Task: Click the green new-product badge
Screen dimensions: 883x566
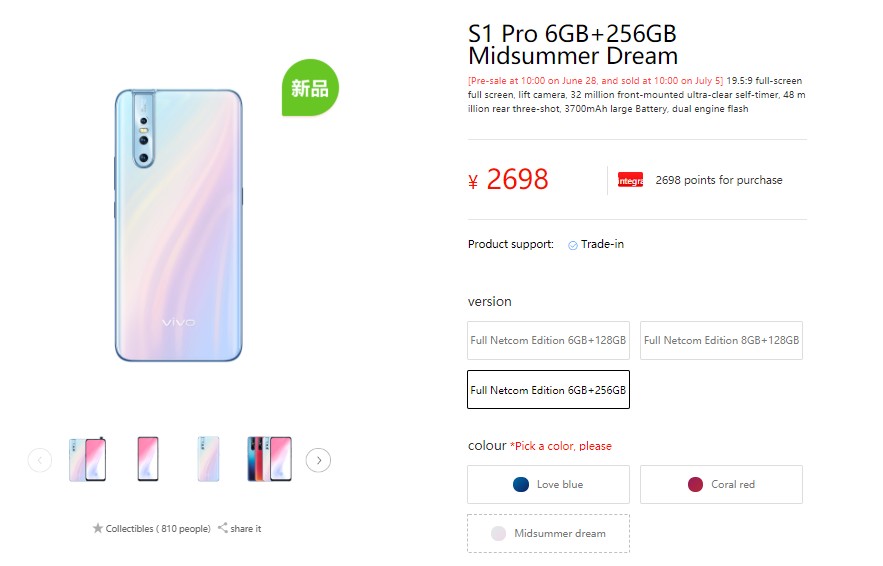Action: click(x=310, y=88)
